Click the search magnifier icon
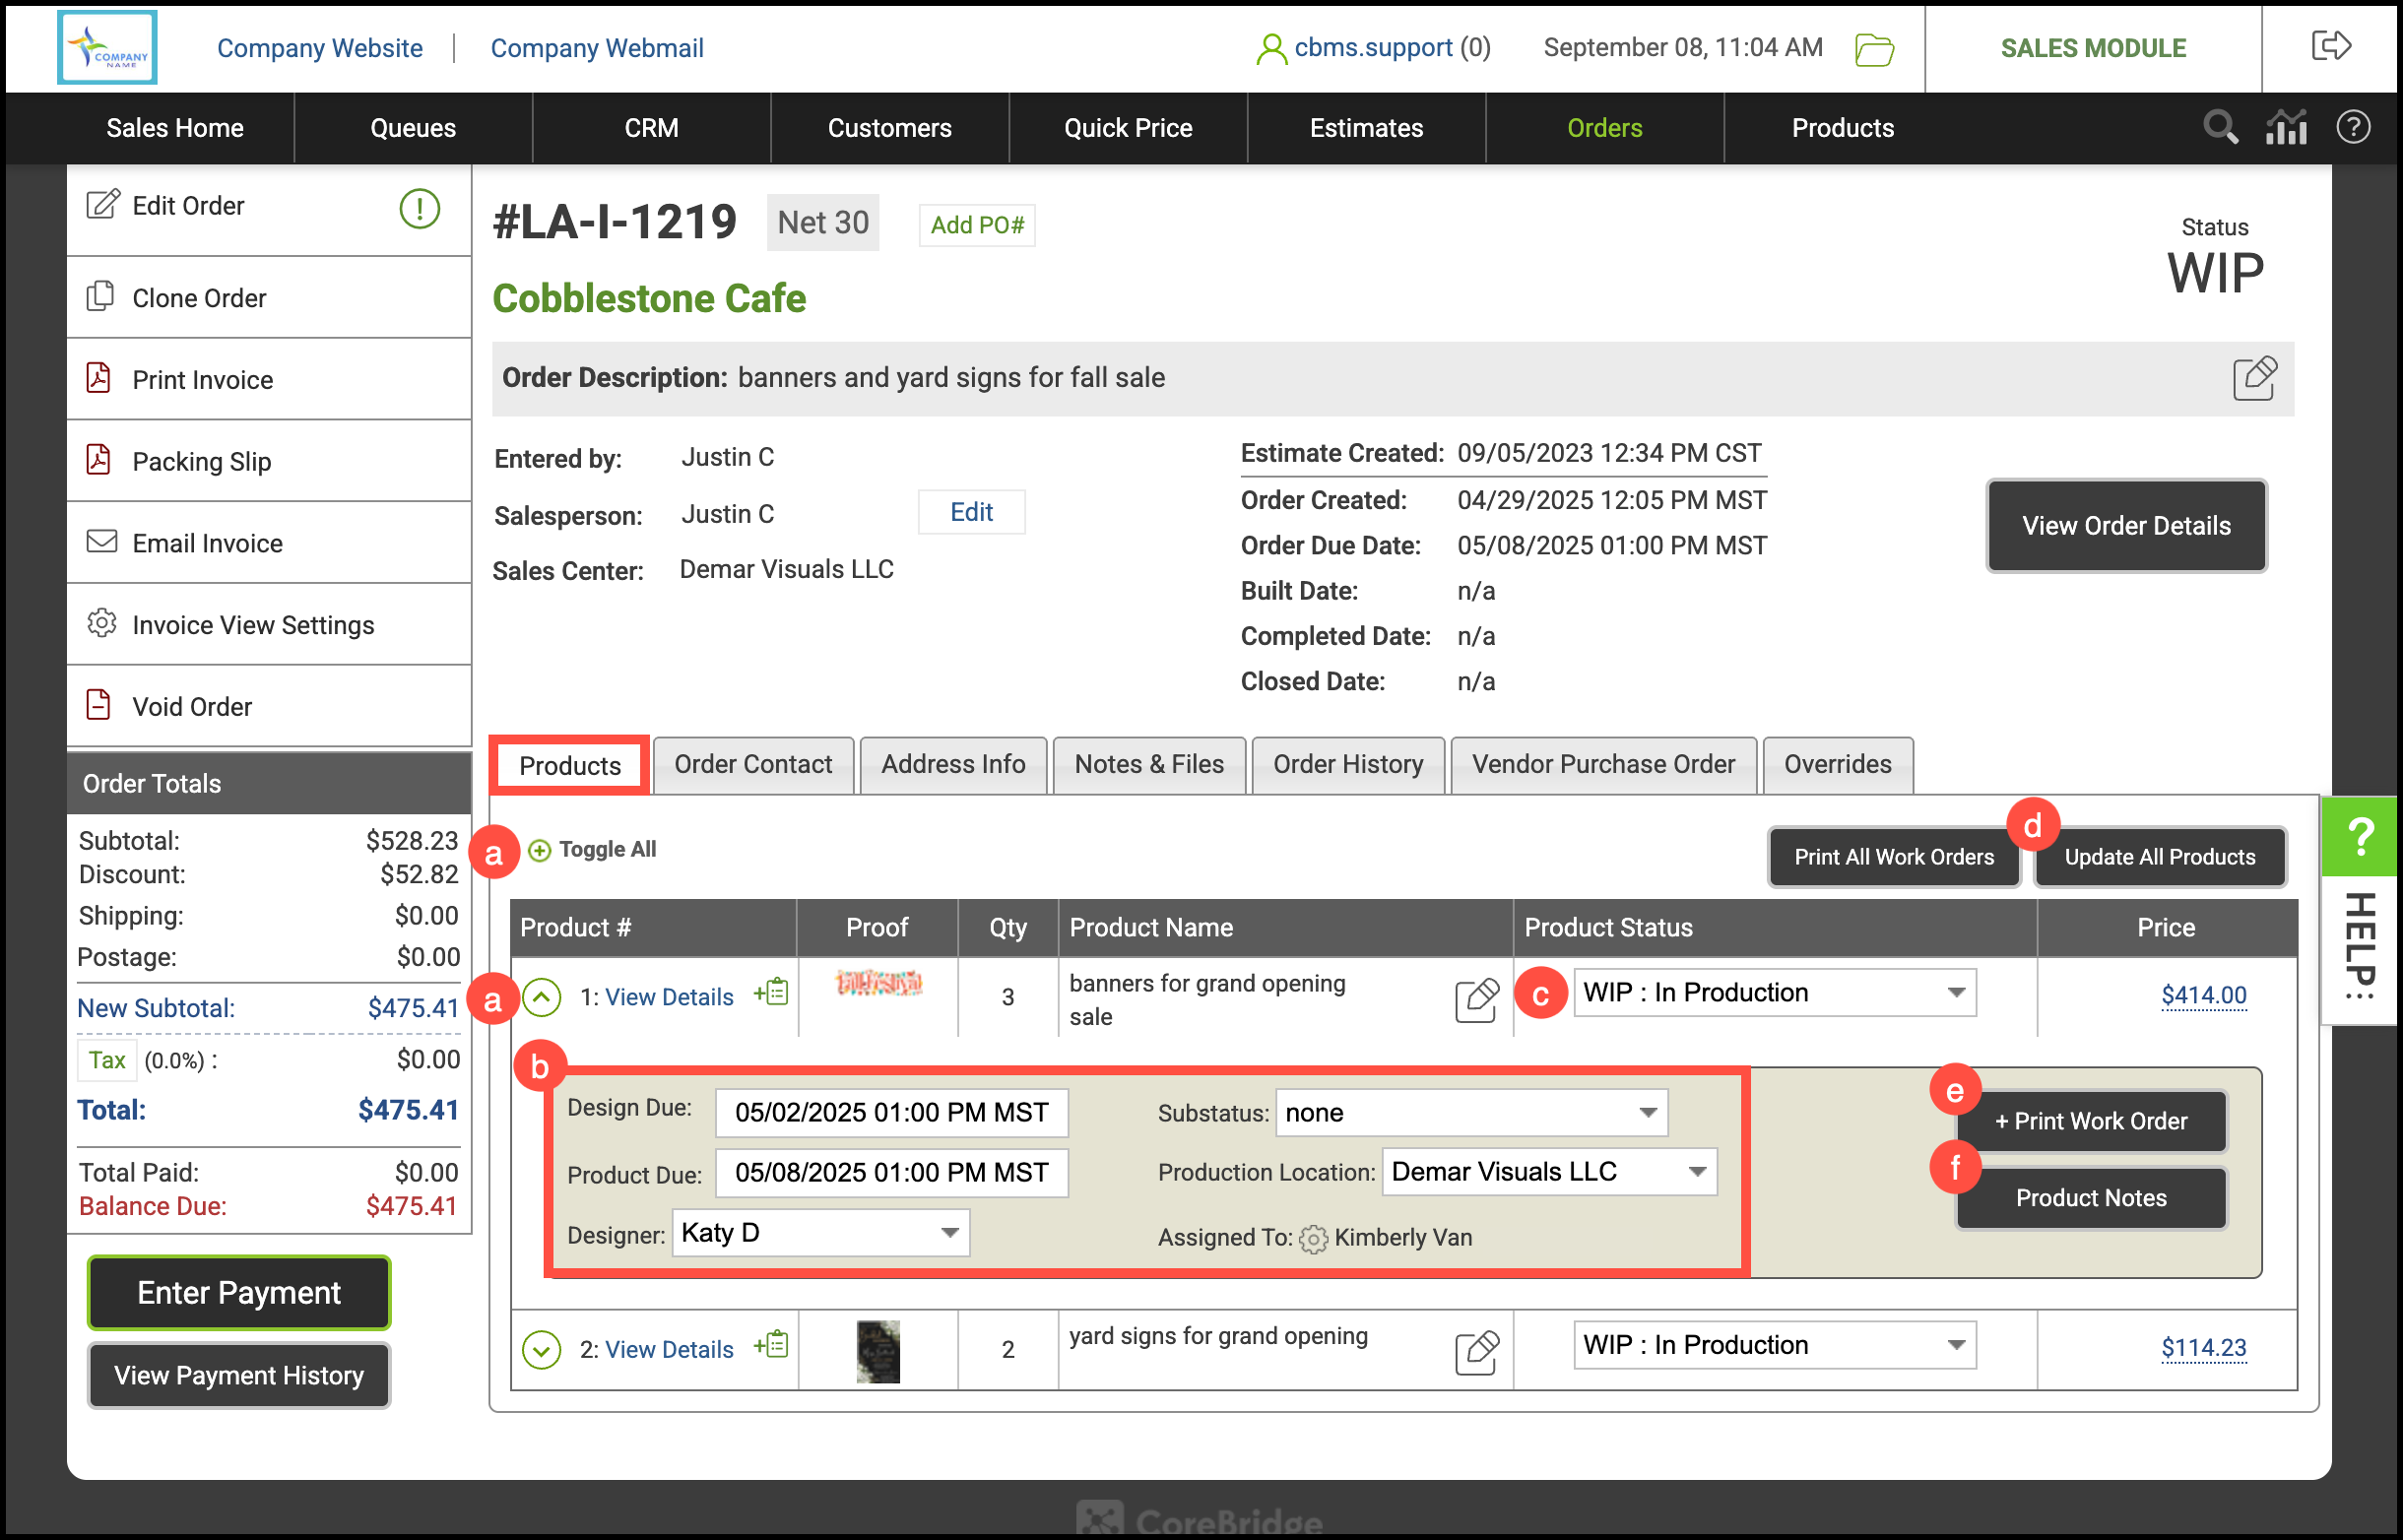2403x1540 pixels. tap(2220, 127)
